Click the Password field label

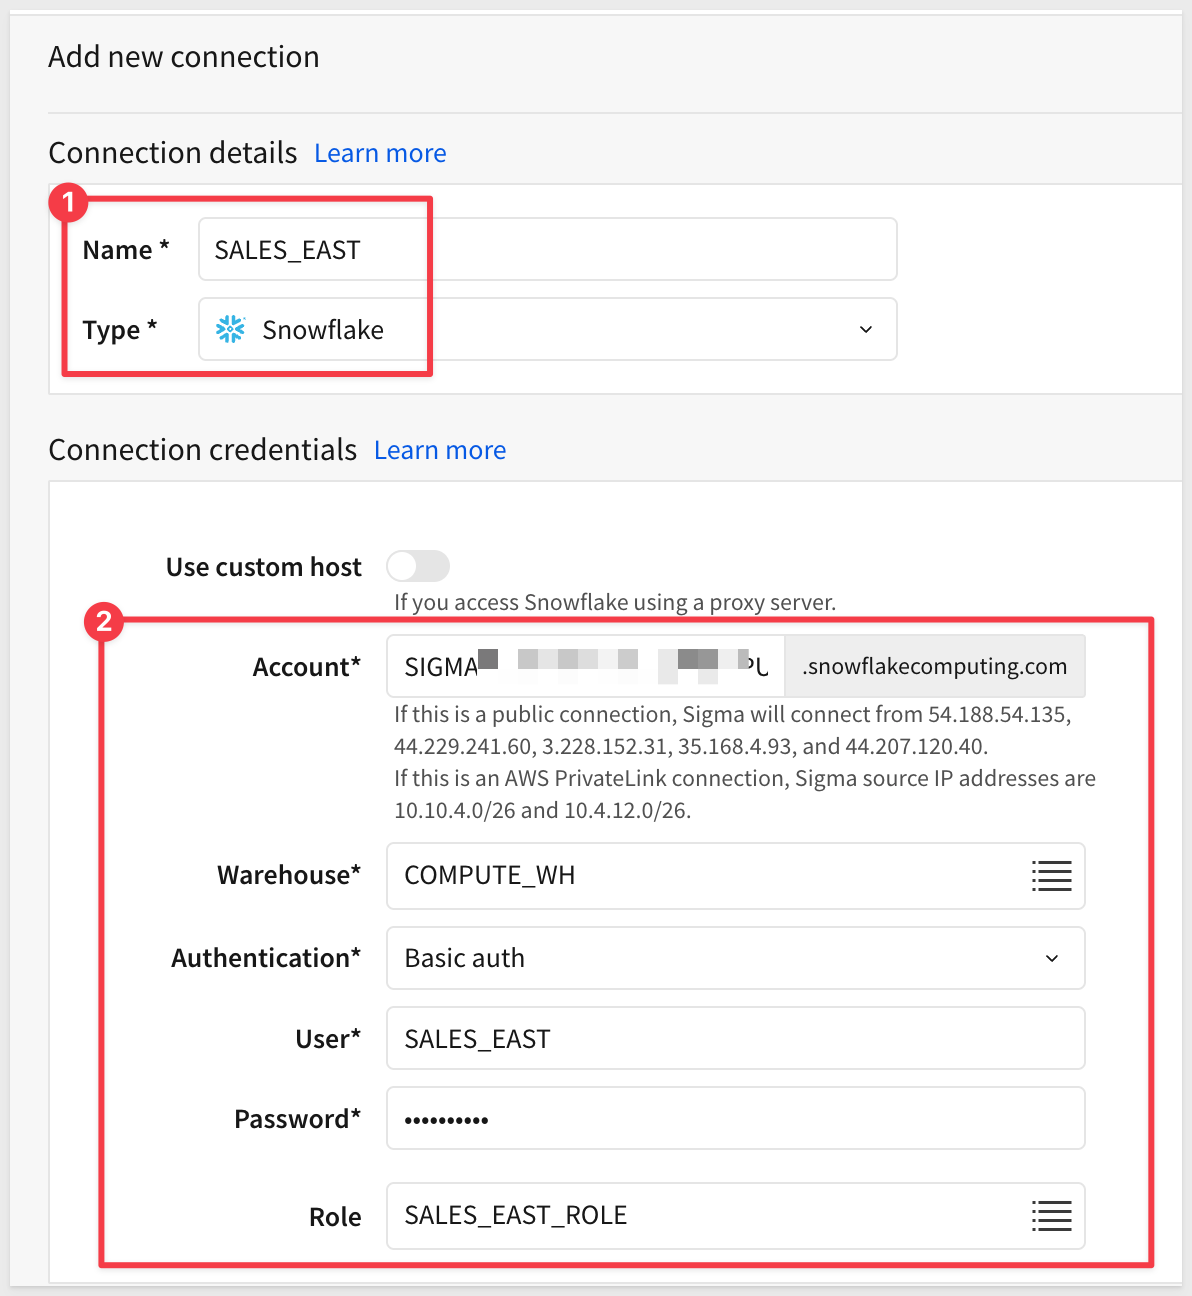pos(297,1119)
